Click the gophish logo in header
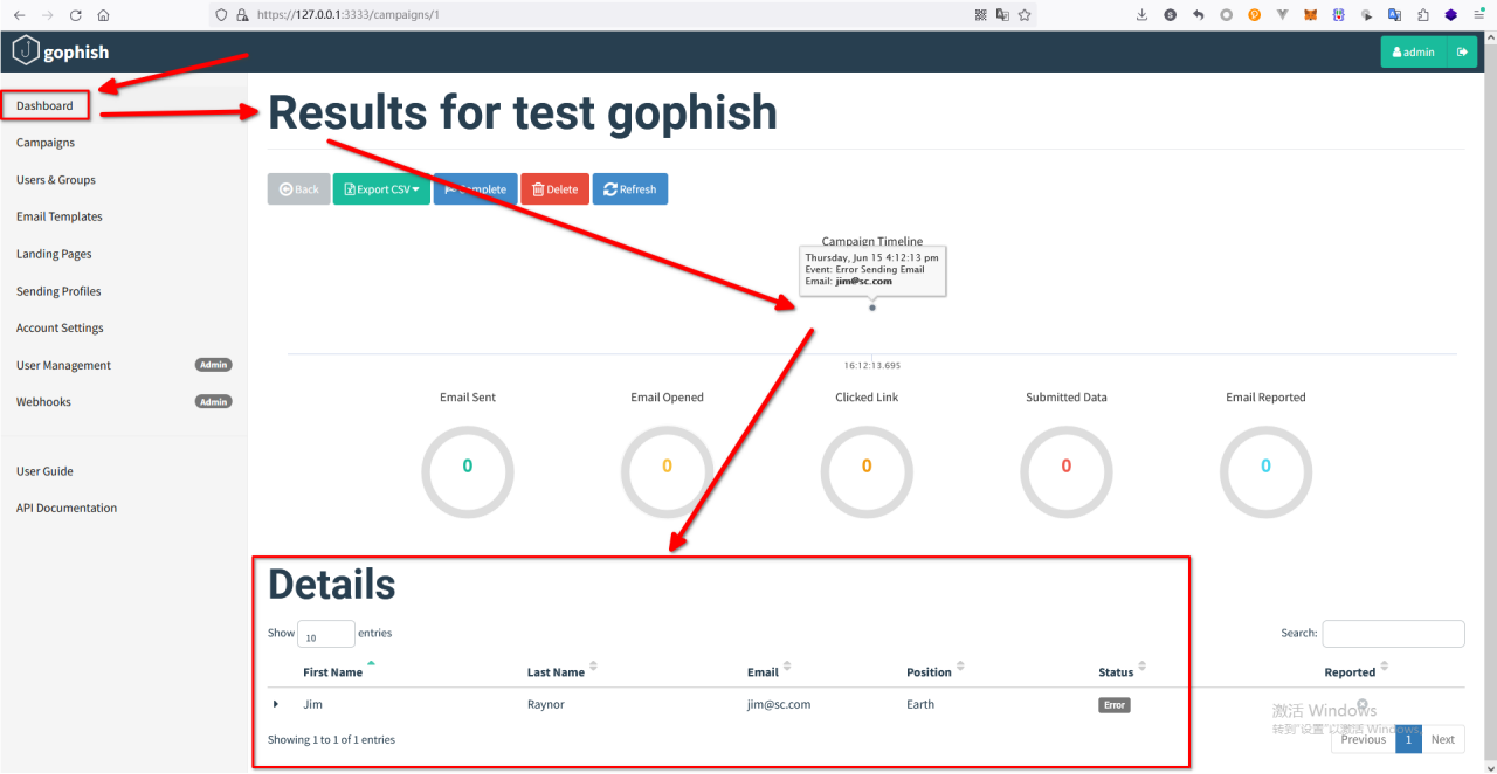1497x774 pixels. (x=60, y=52)
